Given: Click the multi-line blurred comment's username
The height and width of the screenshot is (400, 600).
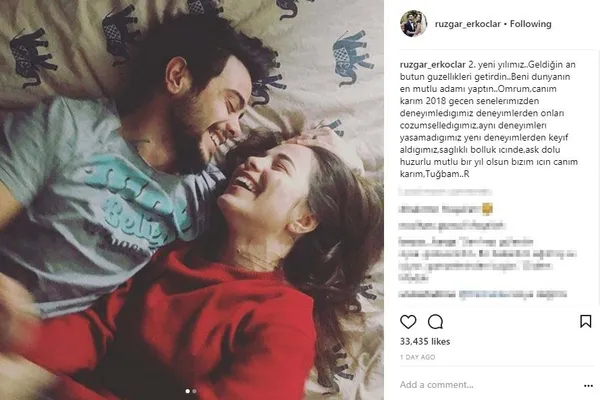Looking at the screenshot, I should 427,242.
